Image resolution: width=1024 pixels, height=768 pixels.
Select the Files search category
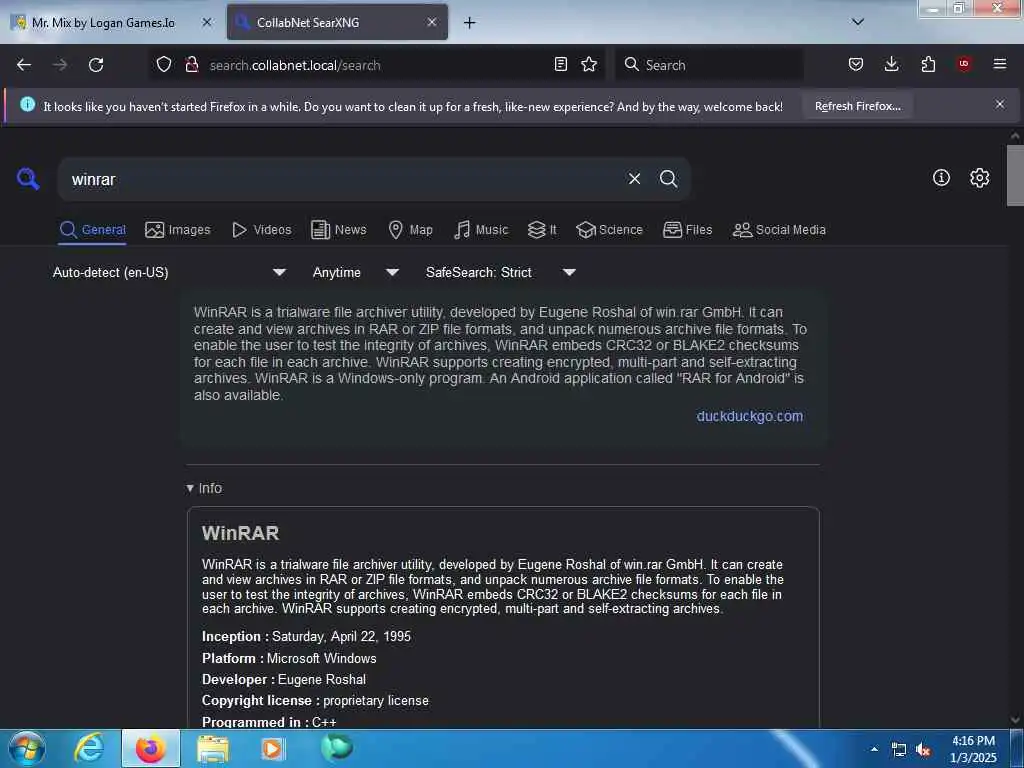[688, 230]
